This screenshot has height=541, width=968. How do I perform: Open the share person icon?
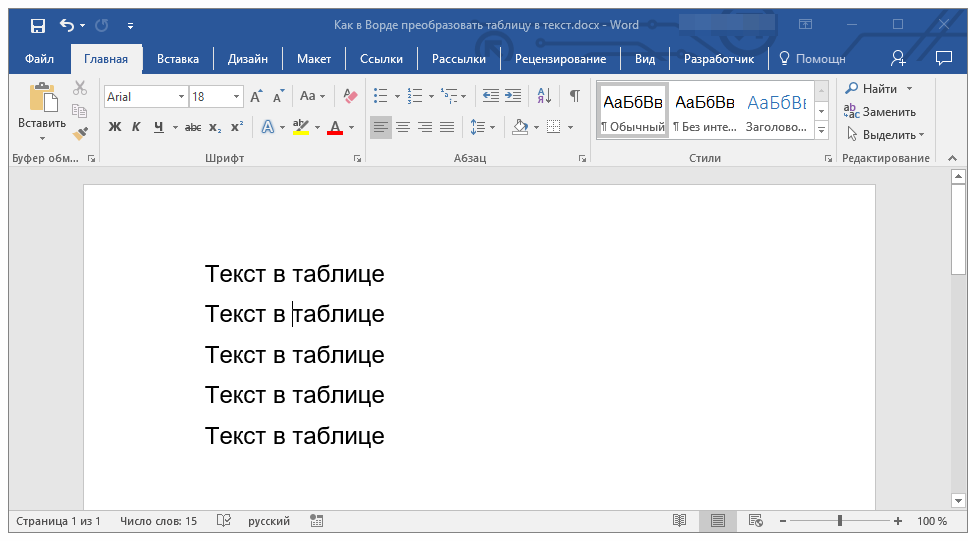point(898,59)
